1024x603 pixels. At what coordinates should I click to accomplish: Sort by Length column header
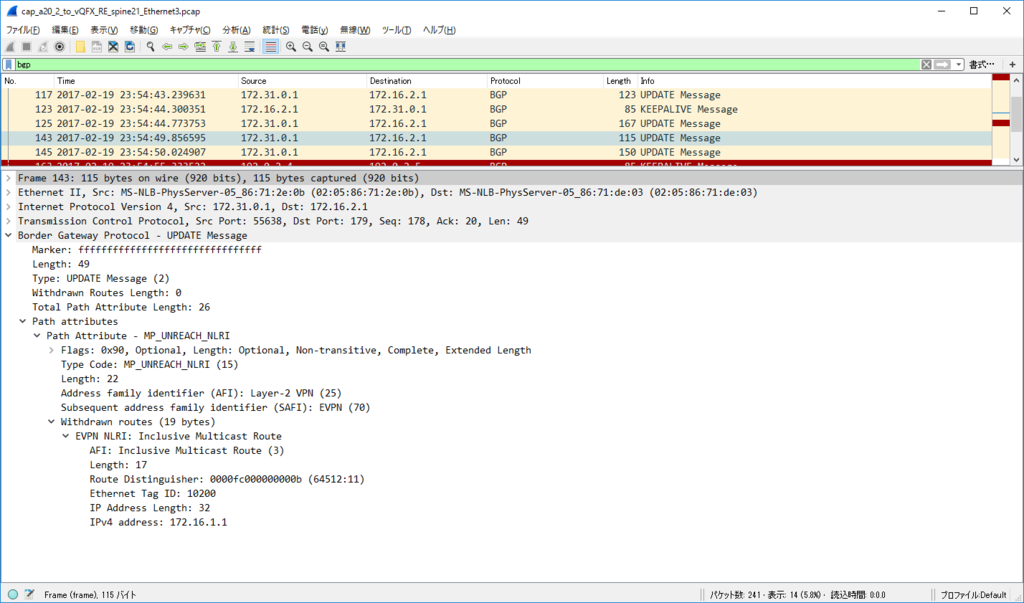click(619, 81)
